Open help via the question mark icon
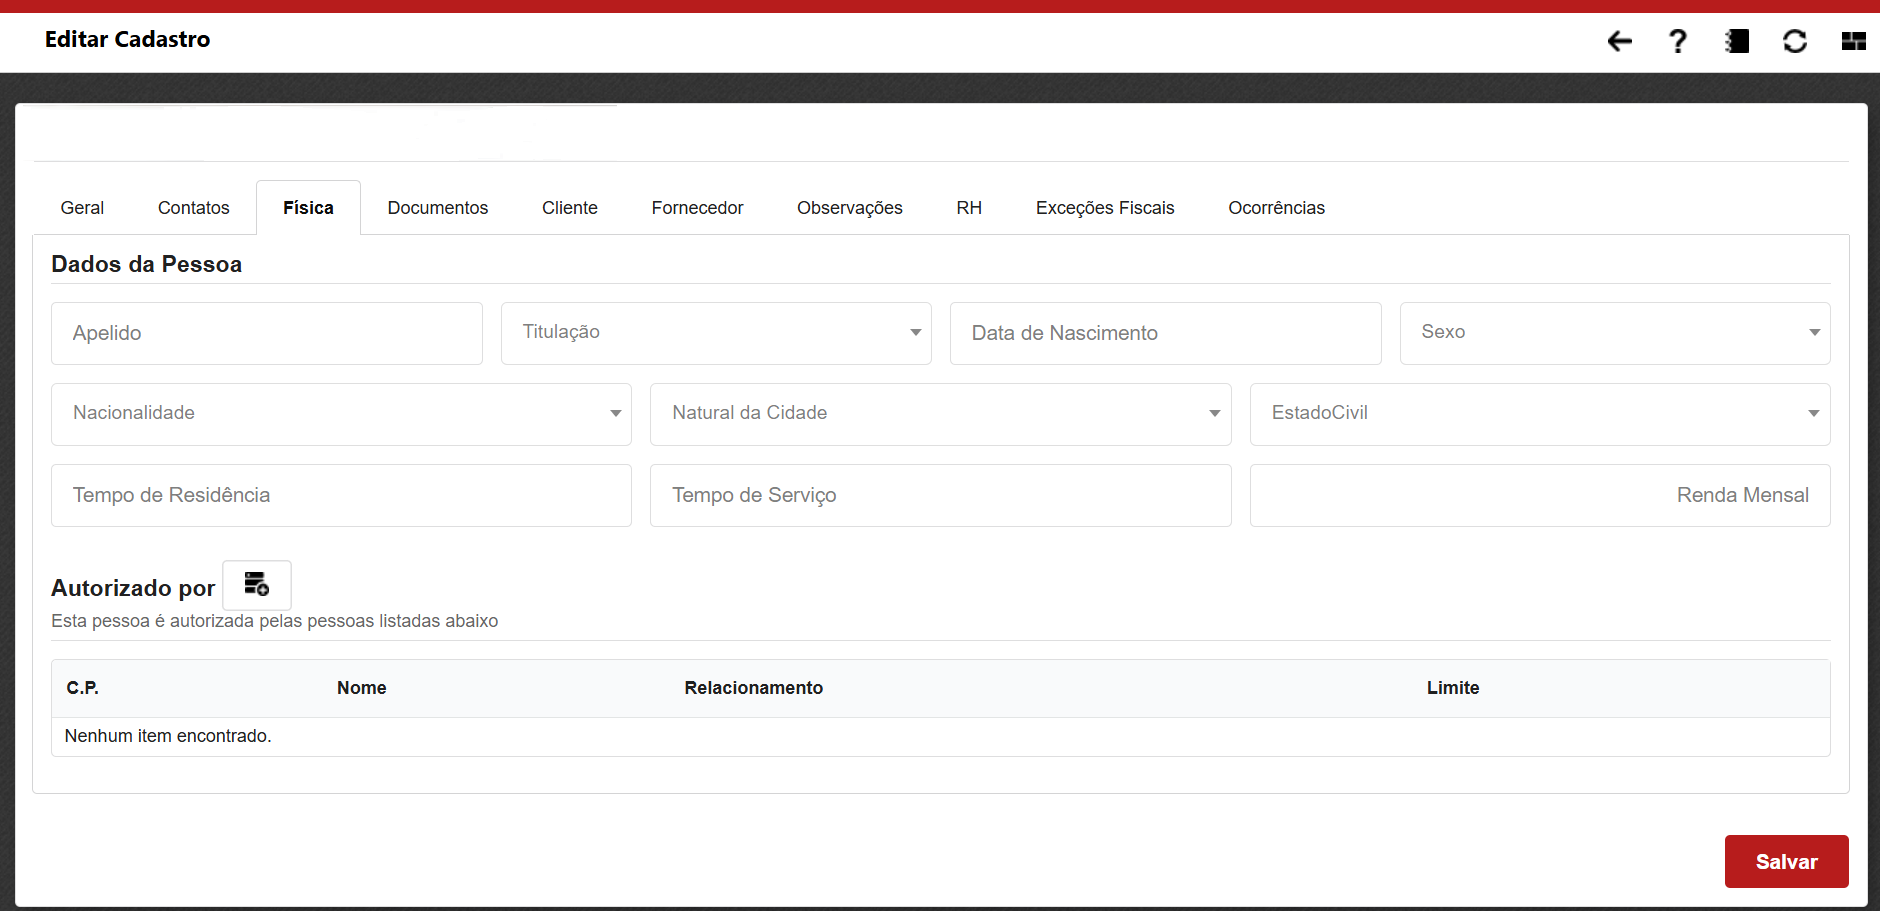1880x911 pixels. pos(1677,41)
